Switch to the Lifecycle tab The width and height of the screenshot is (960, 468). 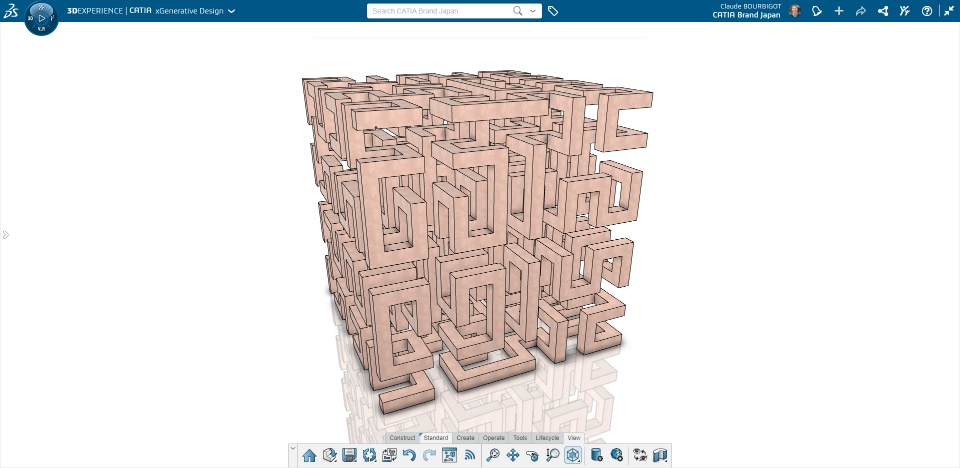click(547, 438)
